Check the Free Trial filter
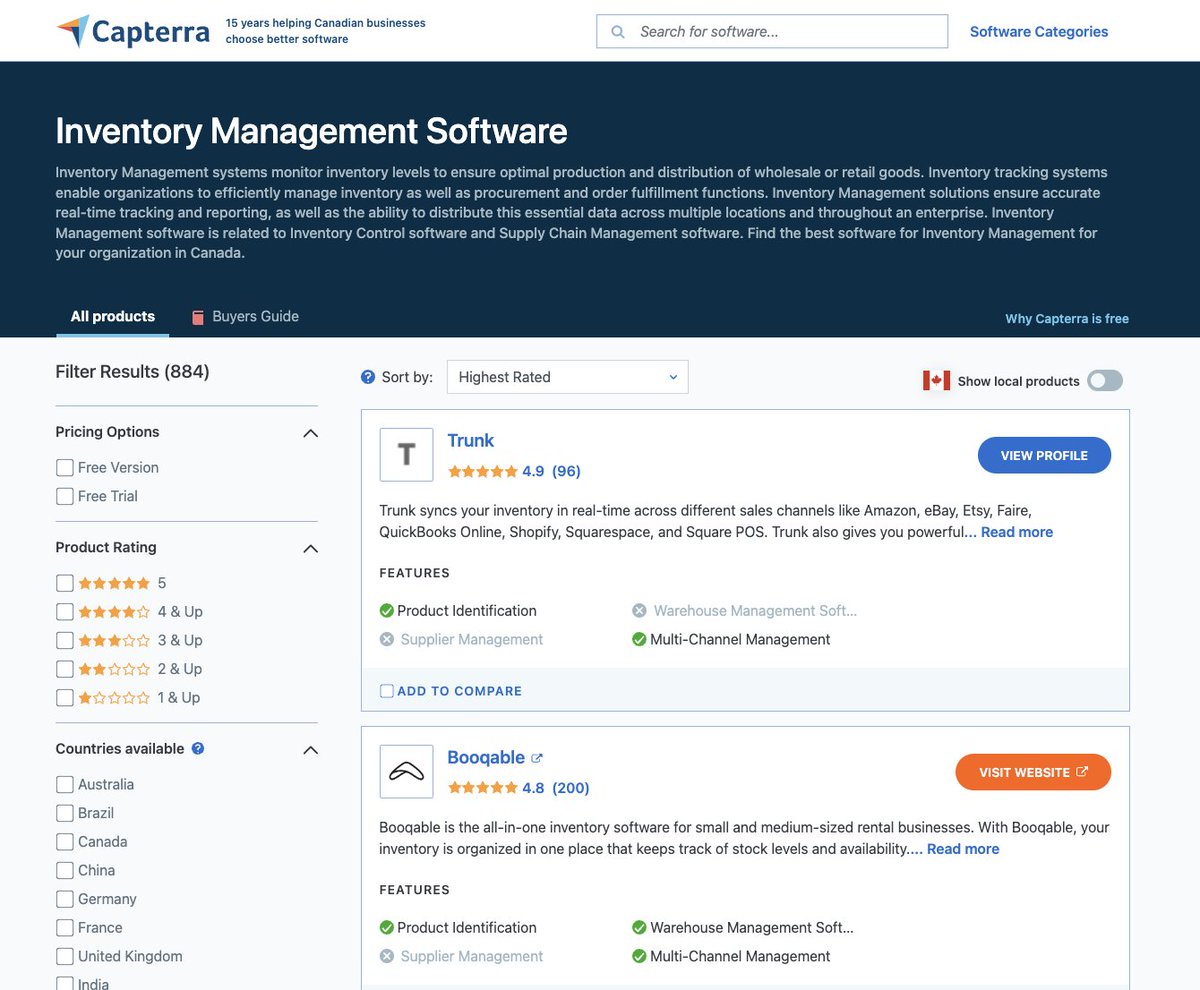The width and height of the screenshot is (1200, 990). [65, 496]
